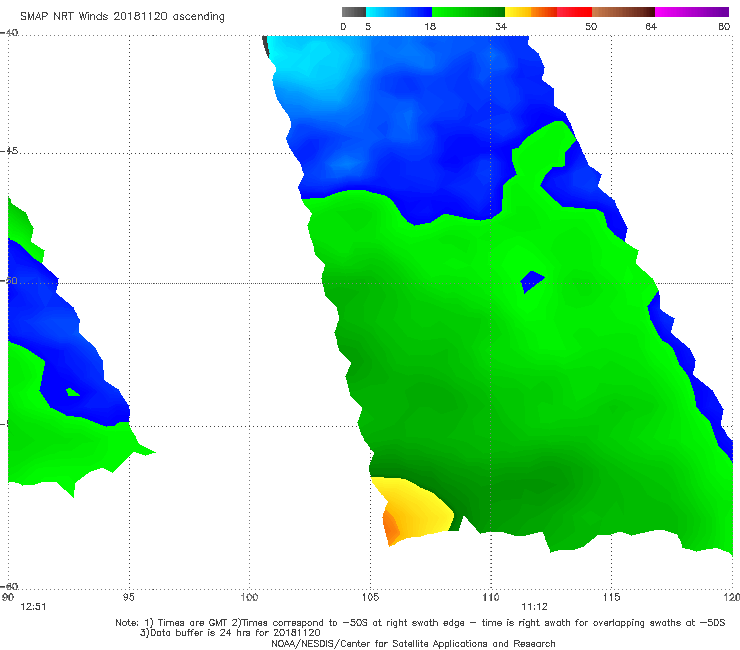Select the cyan-to-blue 5–18 color bar segment
The image size is (740, 650).
pos(399,12)
